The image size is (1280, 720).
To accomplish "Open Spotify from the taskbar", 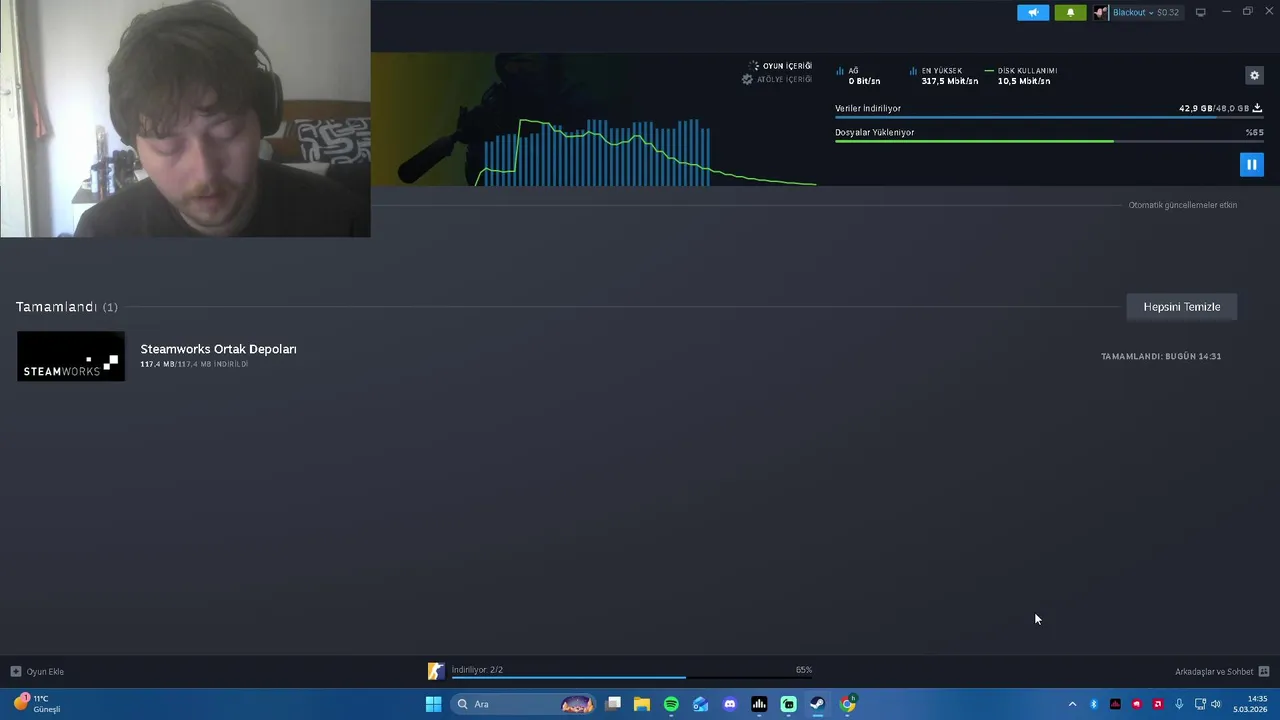I will pyautogui.click(x=671, y=704).
